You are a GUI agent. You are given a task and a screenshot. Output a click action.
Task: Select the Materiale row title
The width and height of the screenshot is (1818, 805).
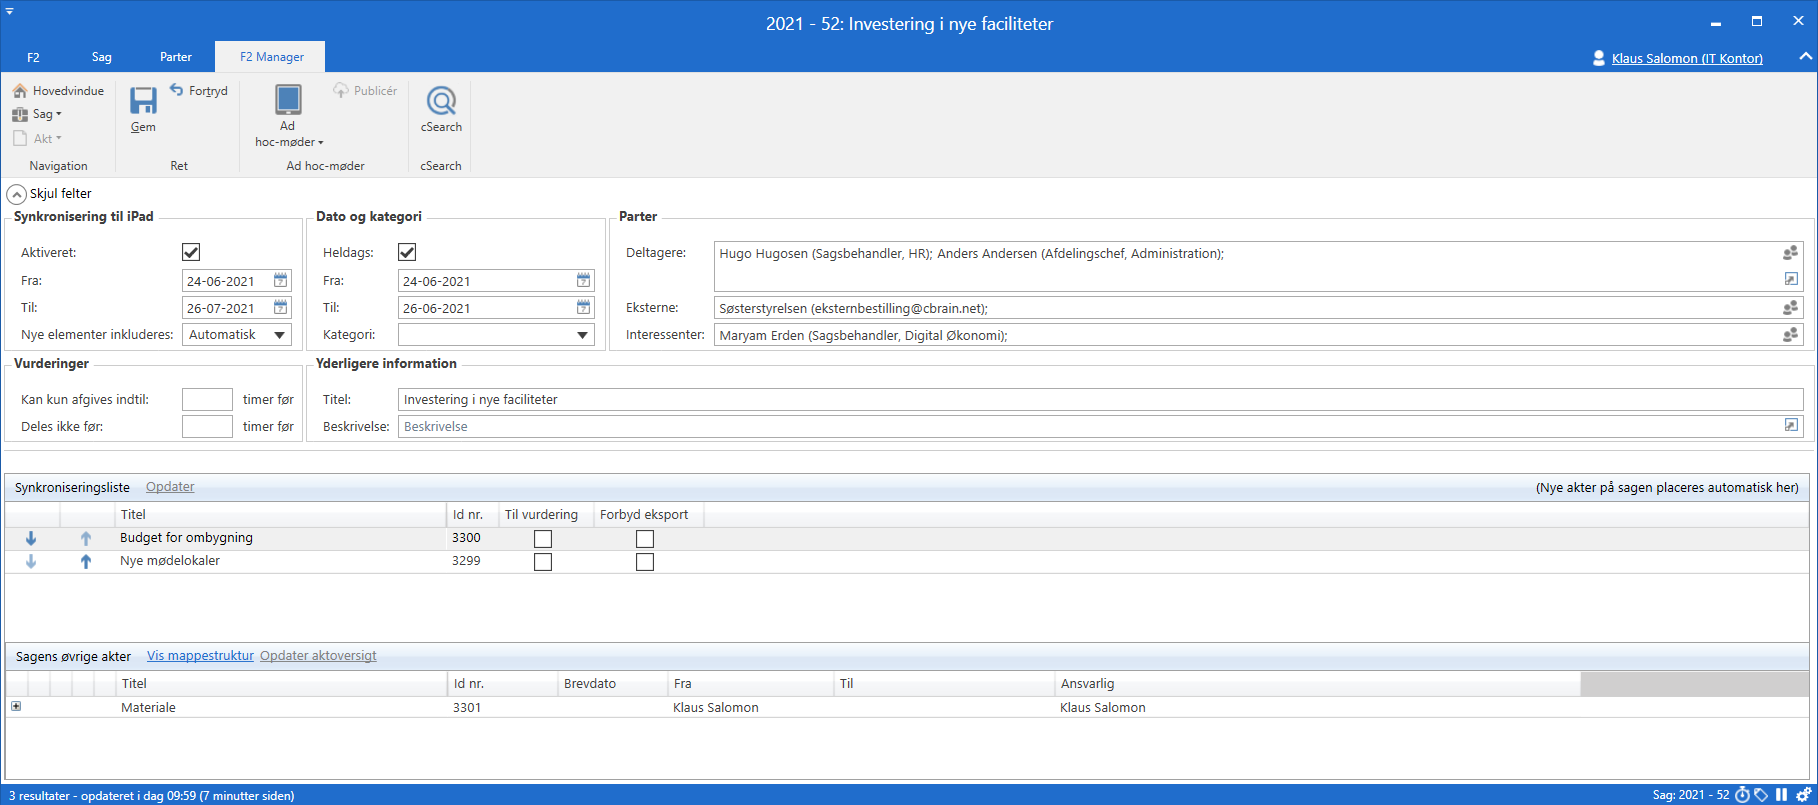(x=148, y=707)
